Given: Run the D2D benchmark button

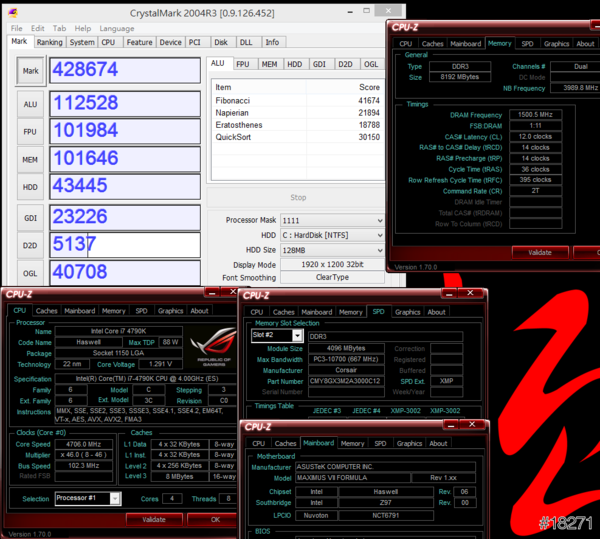Looking at the screenshot, I should coord(30,246).
